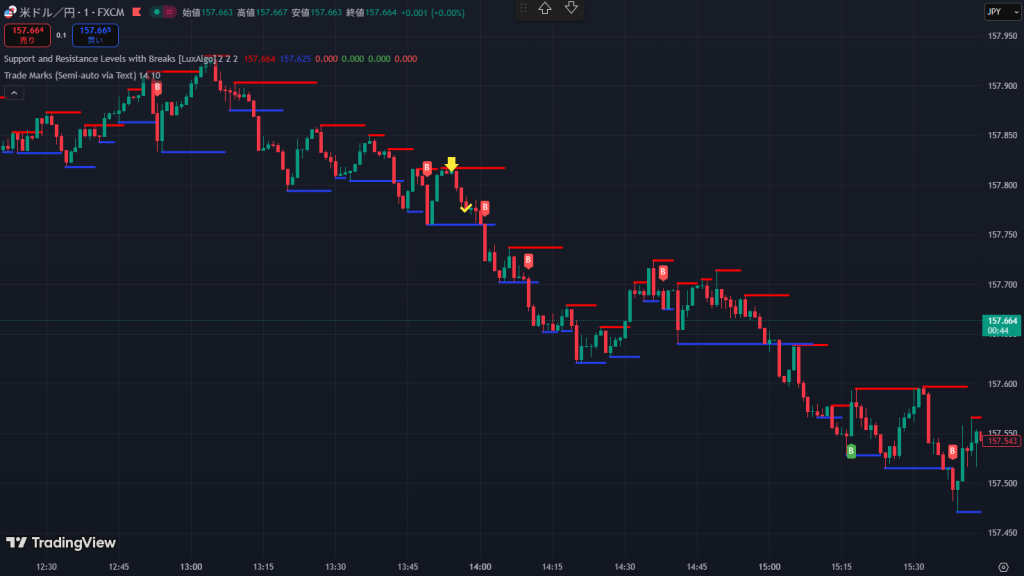Click the yellow down arrow marker on chart
This screenshot has height=576, width=1024.
pos(452,164)
